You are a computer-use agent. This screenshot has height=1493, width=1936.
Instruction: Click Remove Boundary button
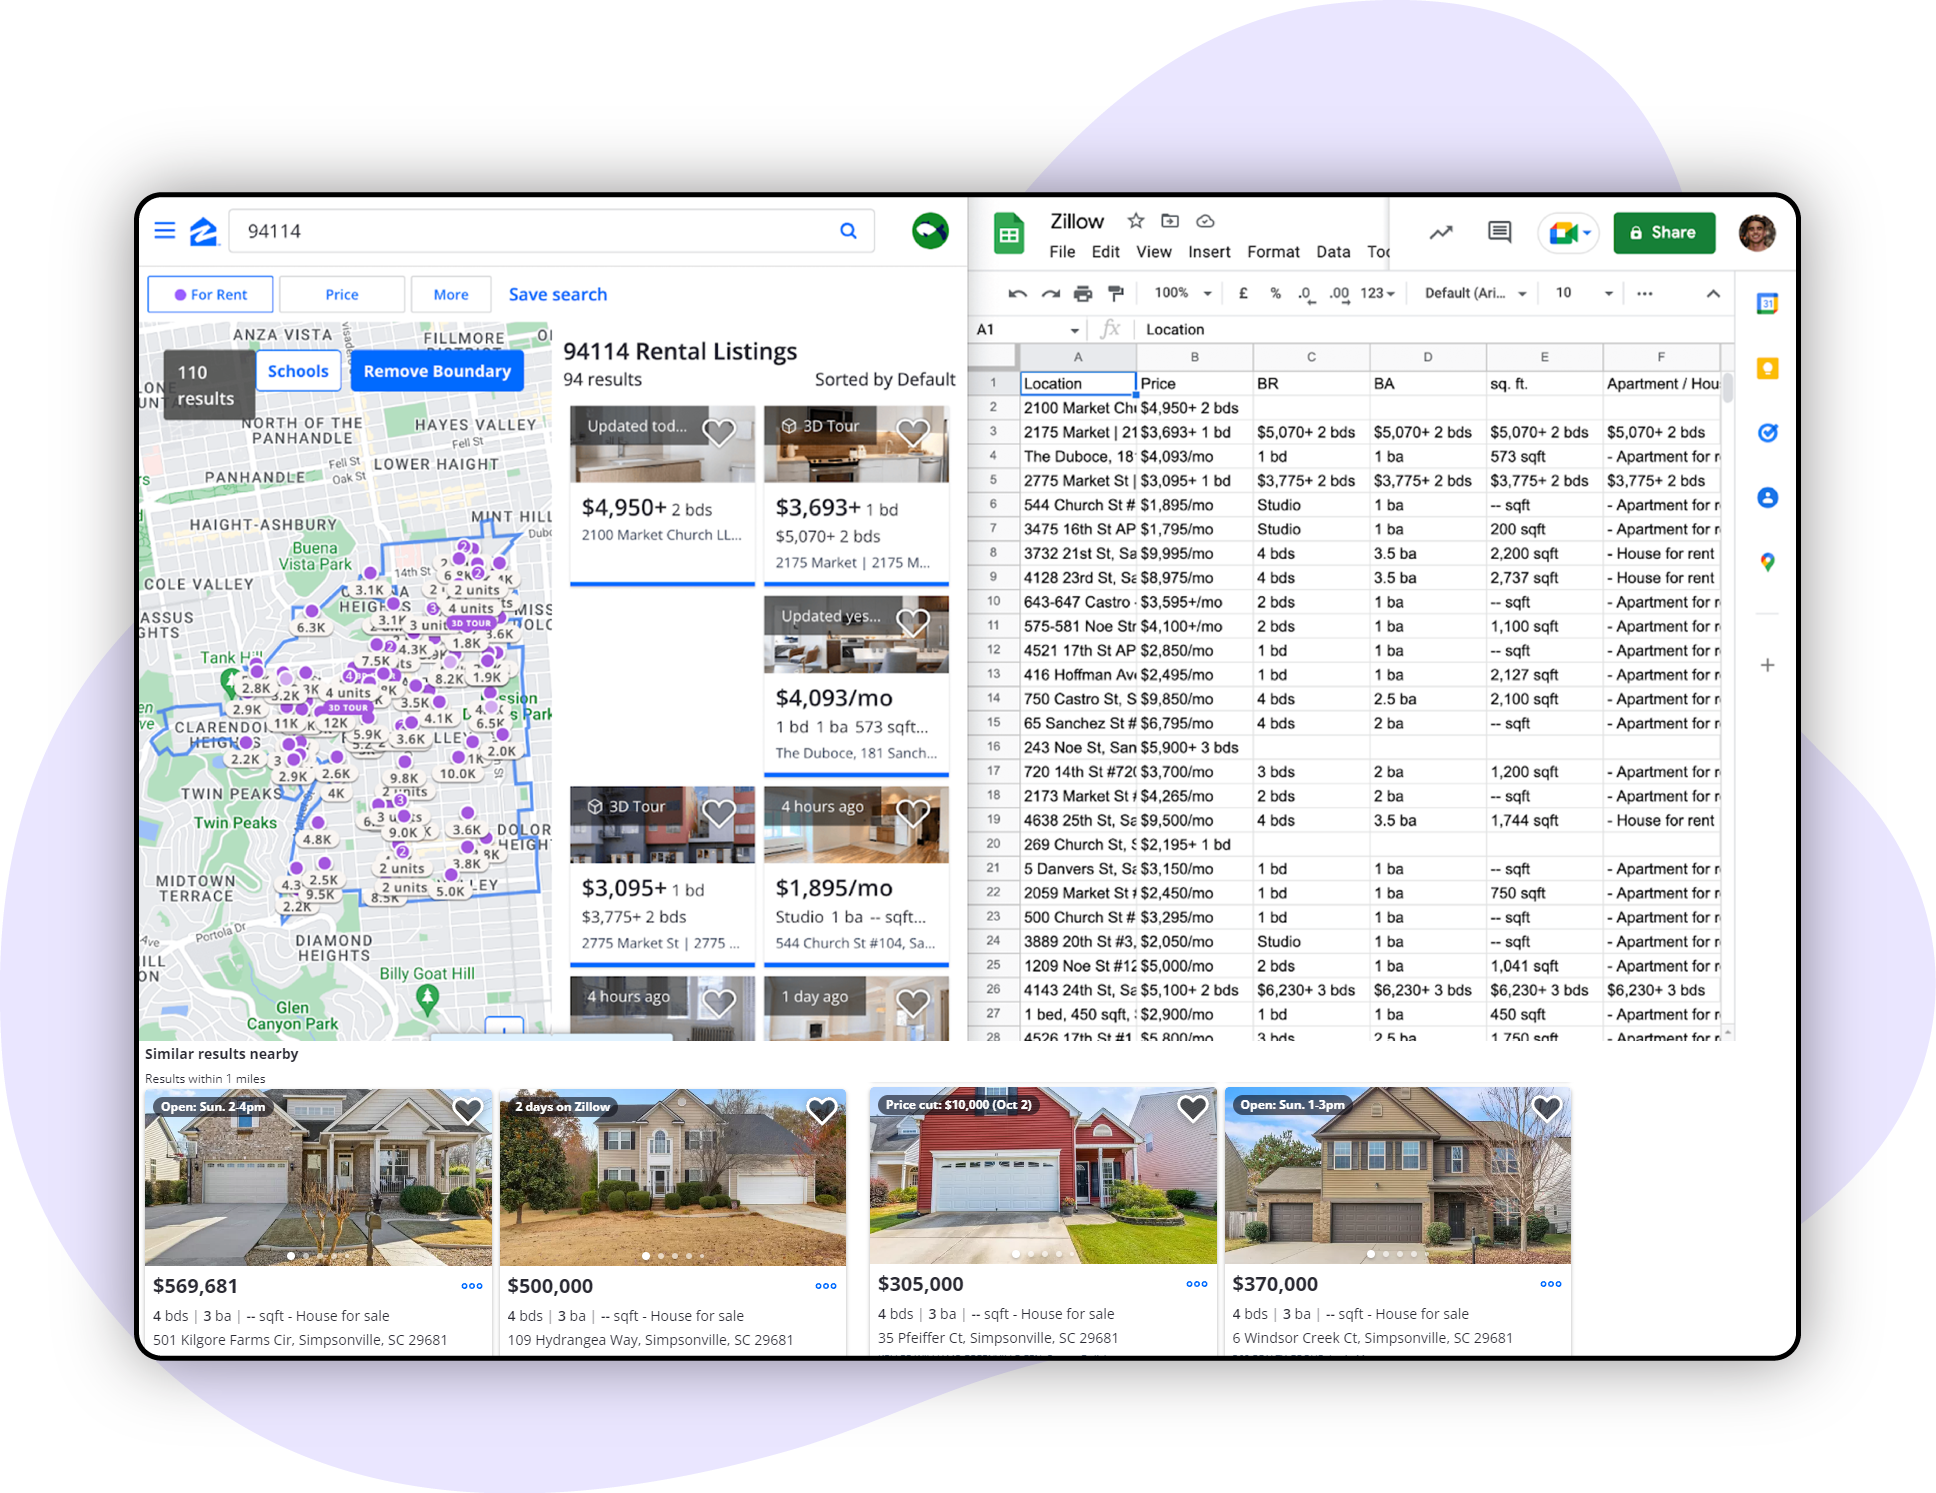pyautogui.click(x=437, y=371)
